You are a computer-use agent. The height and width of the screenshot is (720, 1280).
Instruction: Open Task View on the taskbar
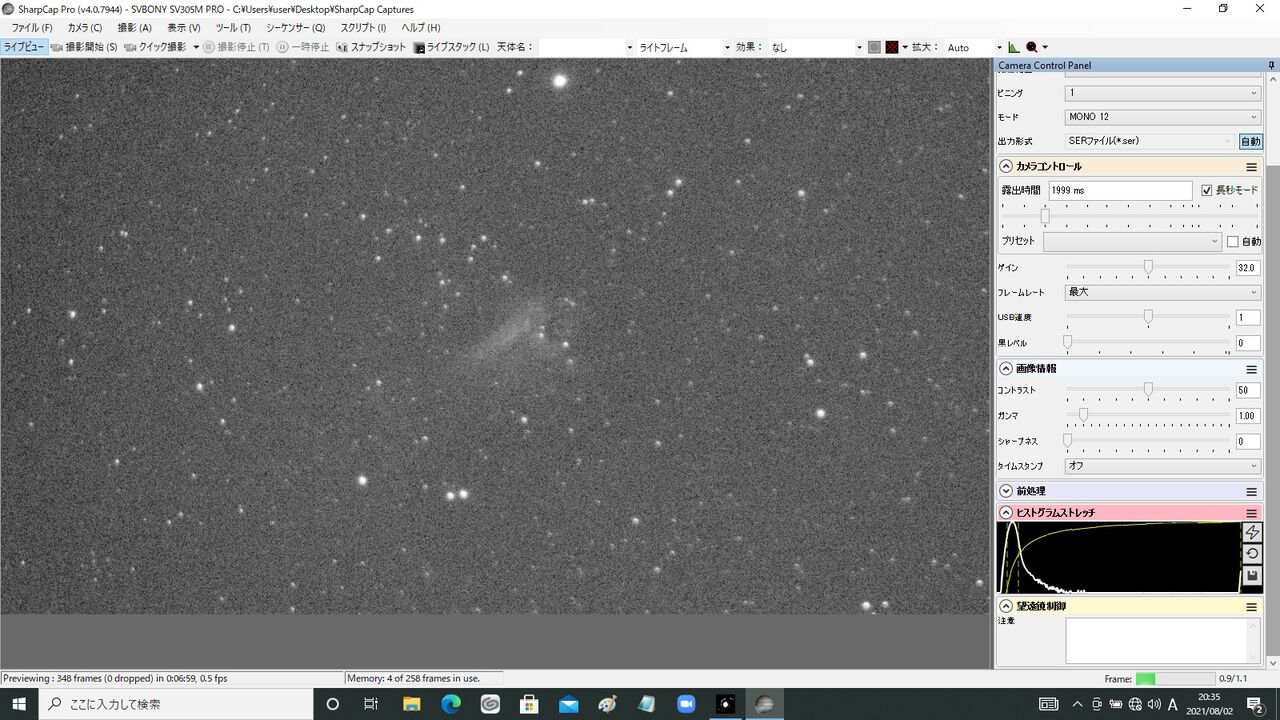tap(371, 704)
